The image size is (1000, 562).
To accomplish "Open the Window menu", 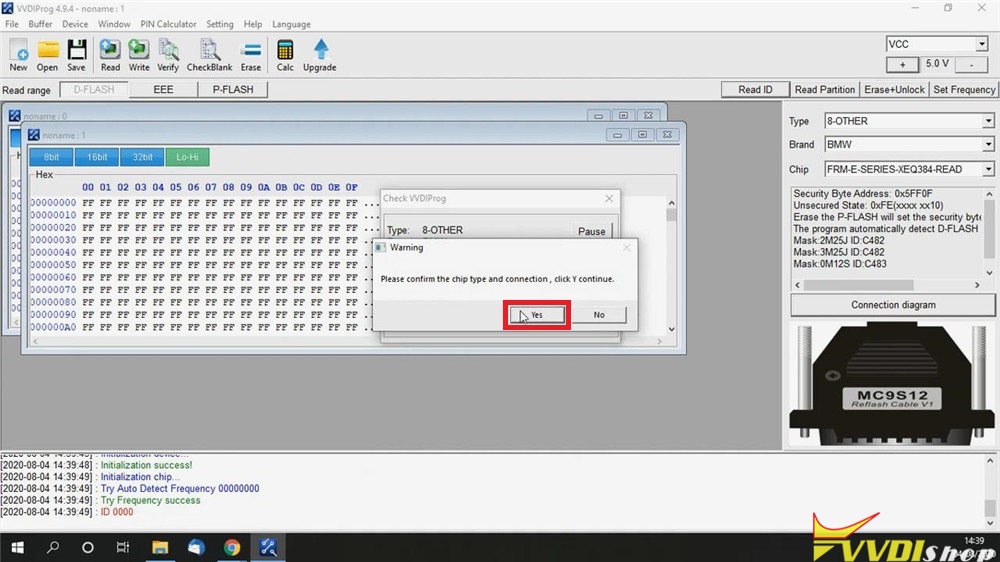I will (114, 24).
